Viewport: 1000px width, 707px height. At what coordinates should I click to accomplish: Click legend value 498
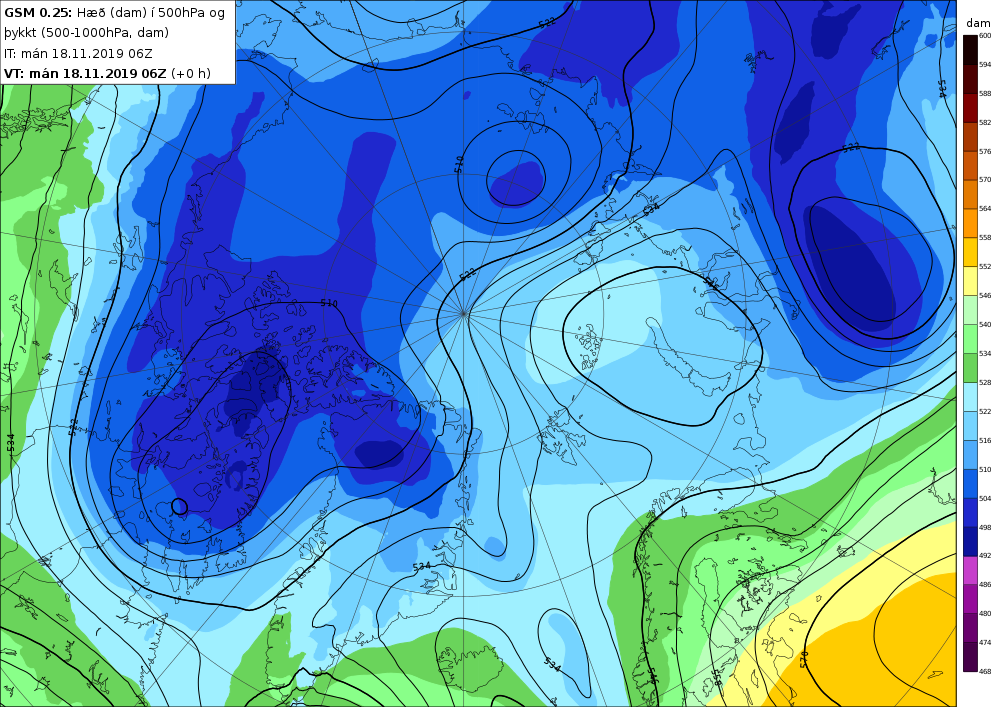click(985, 527)
